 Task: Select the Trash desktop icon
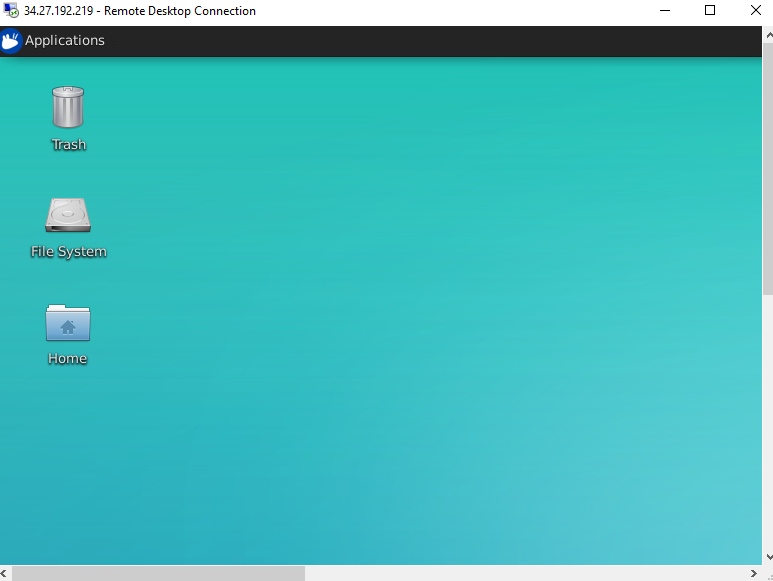click(x=68, y=107)
